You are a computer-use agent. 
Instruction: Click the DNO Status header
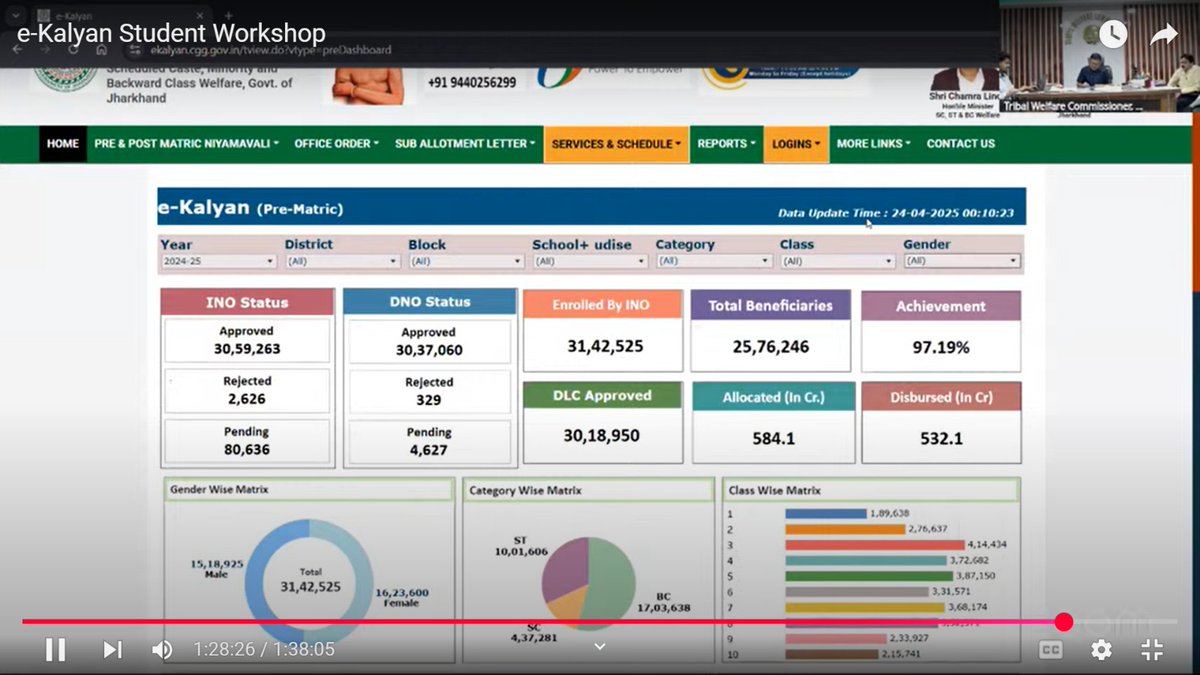coord(429,302)
